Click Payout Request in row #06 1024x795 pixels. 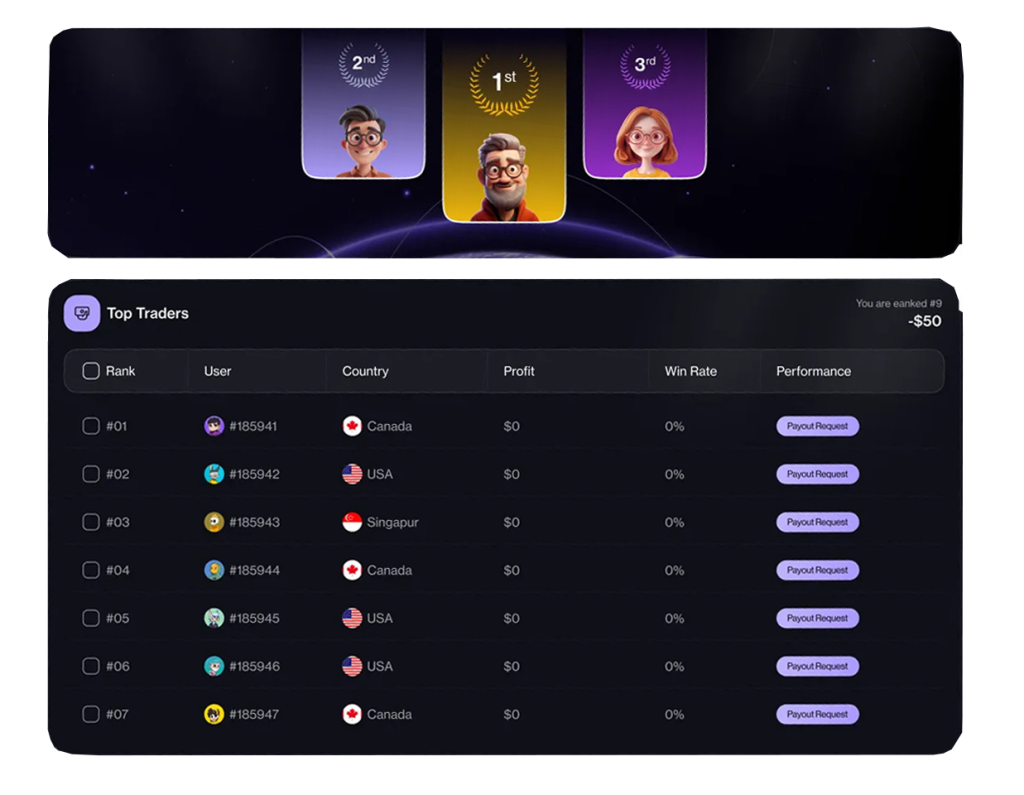tap(817, 666)
